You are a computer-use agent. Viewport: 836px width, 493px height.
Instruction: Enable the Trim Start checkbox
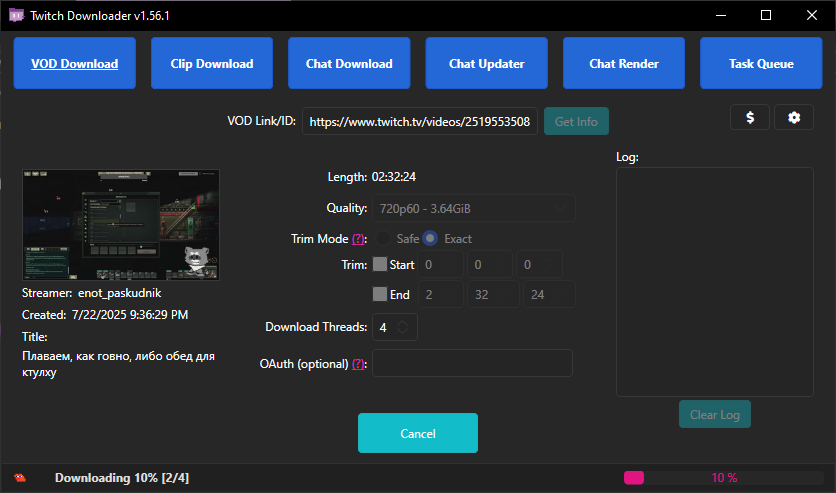380,264
